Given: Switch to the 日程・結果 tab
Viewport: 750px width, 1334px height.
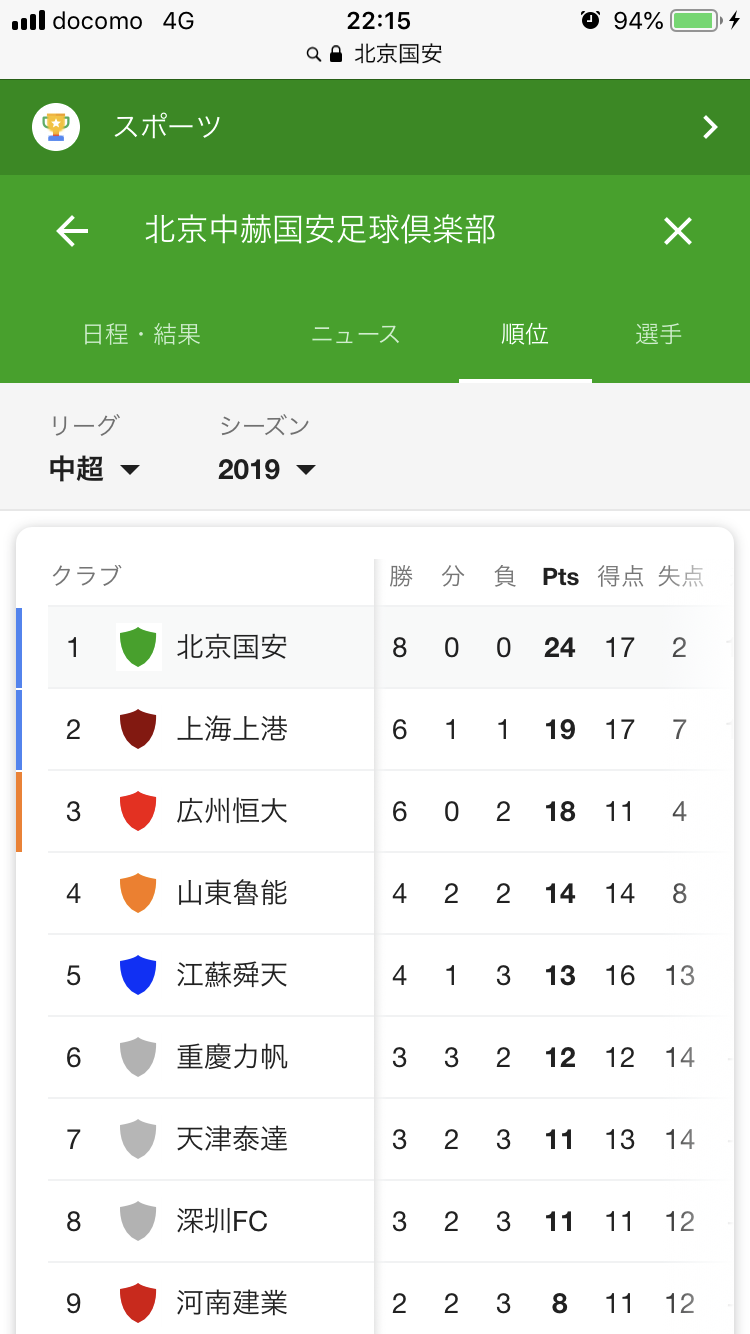Looking at the screenshot, I should coord(142,334).
